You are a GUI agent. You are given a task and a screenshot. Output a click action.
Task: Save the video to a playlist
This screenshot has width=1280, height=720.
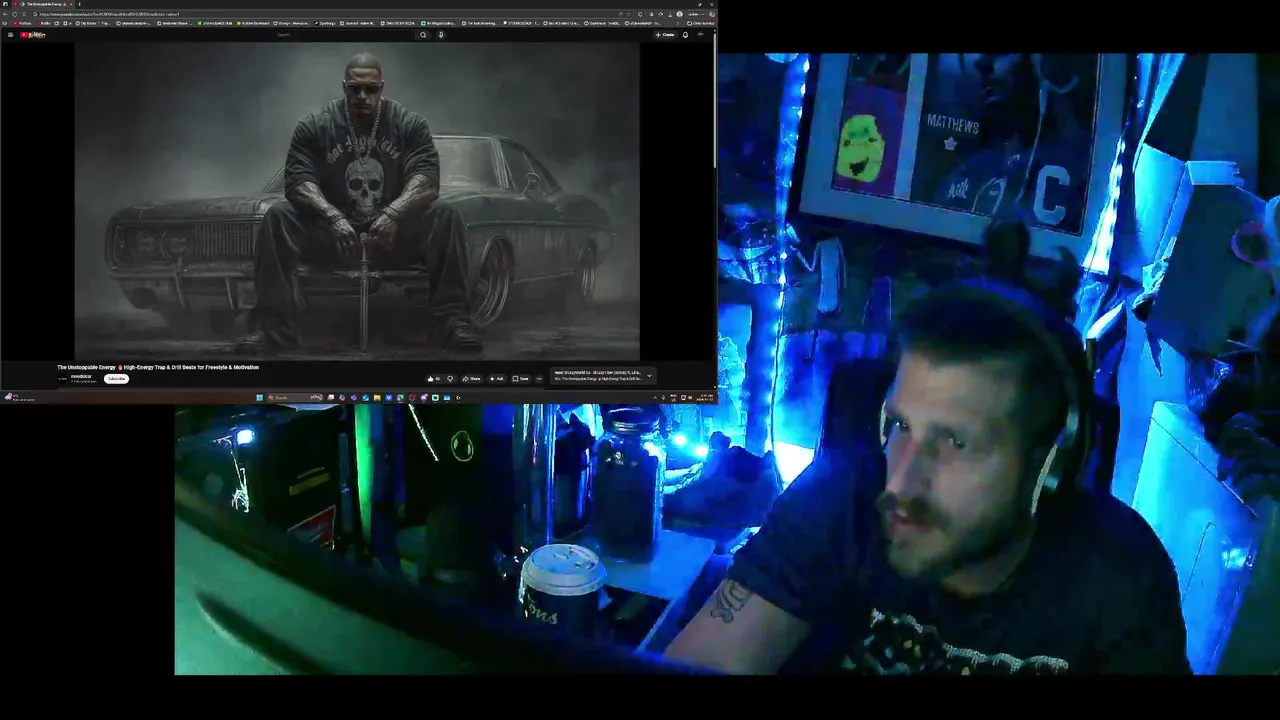(521, 379)
